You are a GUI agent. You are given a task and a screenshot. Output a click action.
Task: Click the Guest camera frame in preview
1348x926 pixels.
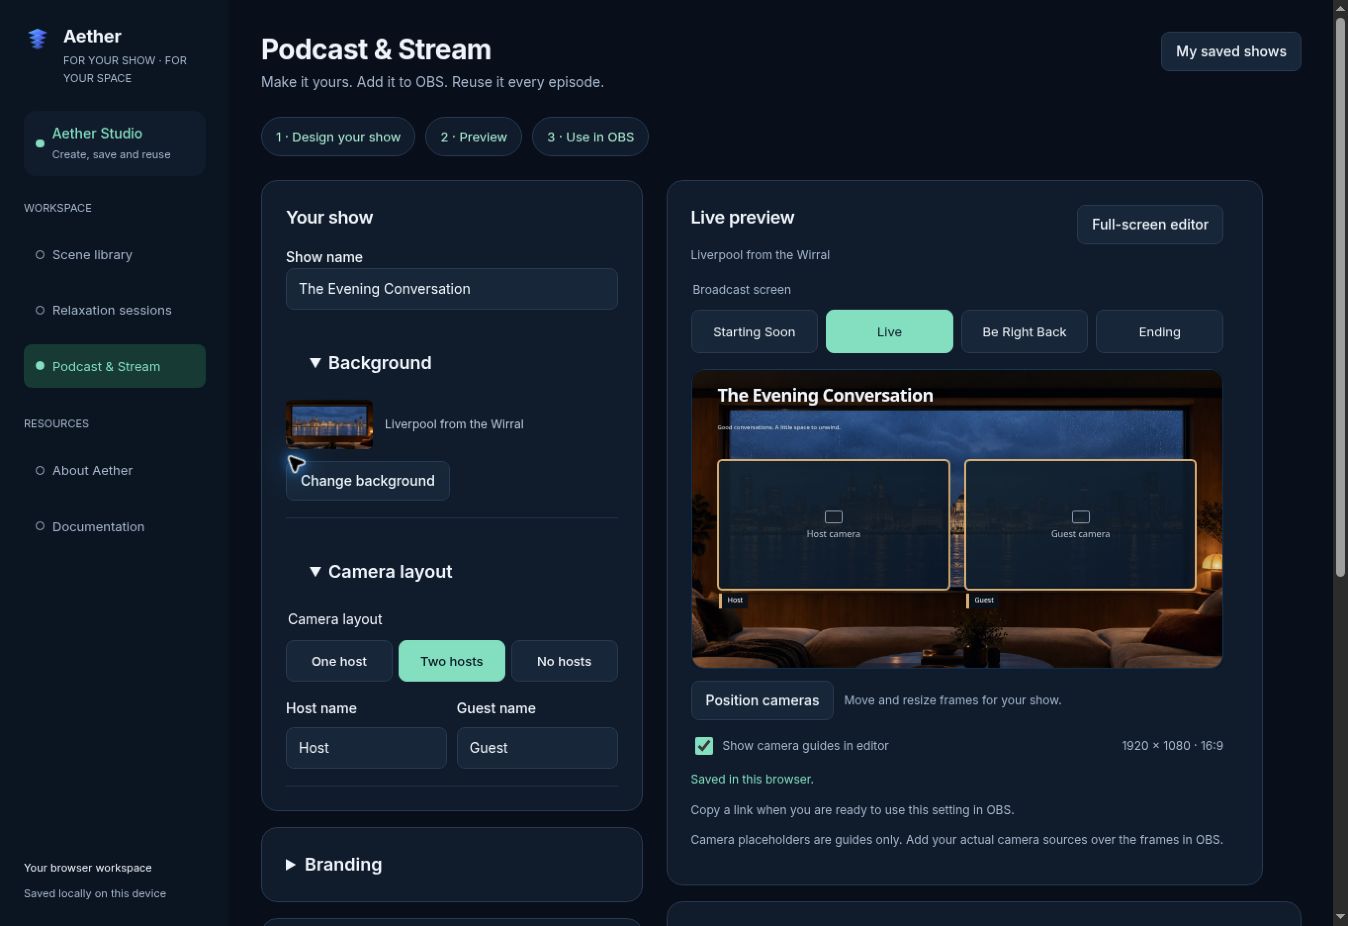click(1080, 525)
